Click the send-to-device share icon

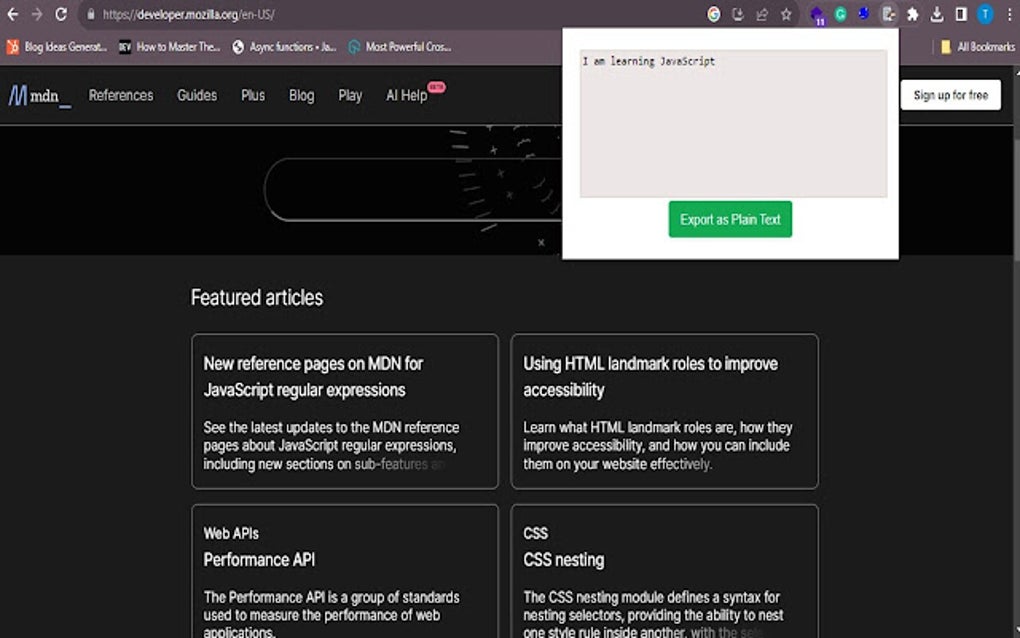(x=760, y=14)
